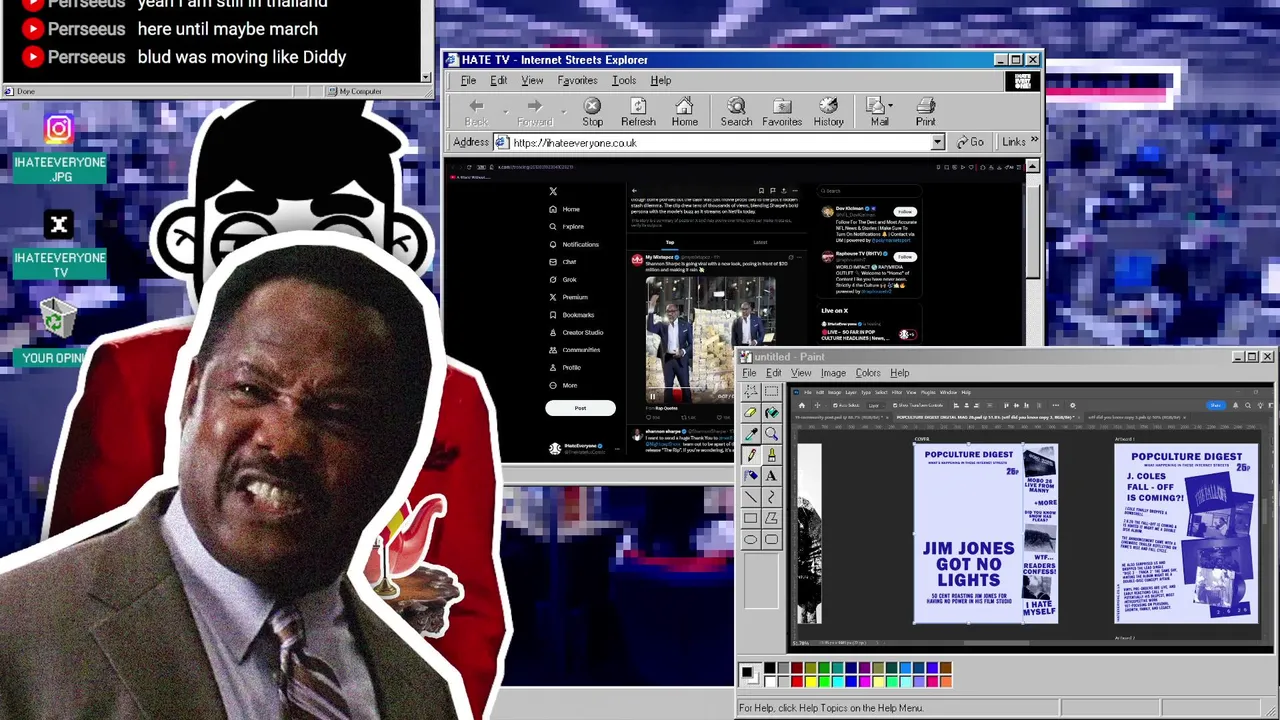The width and height of the screenshot is (1280, 720).
Task: Select the Airbrush spray tool in Paint
Action: [750, 476]
